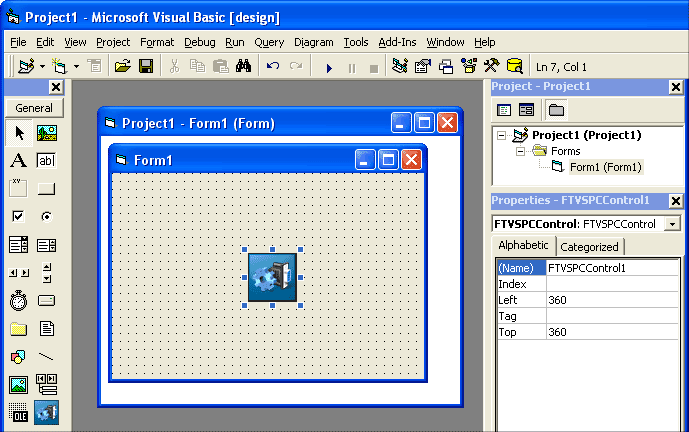Select the Frame control tool
The height and width of the screenshot is (432, 689).
[18, 189]
